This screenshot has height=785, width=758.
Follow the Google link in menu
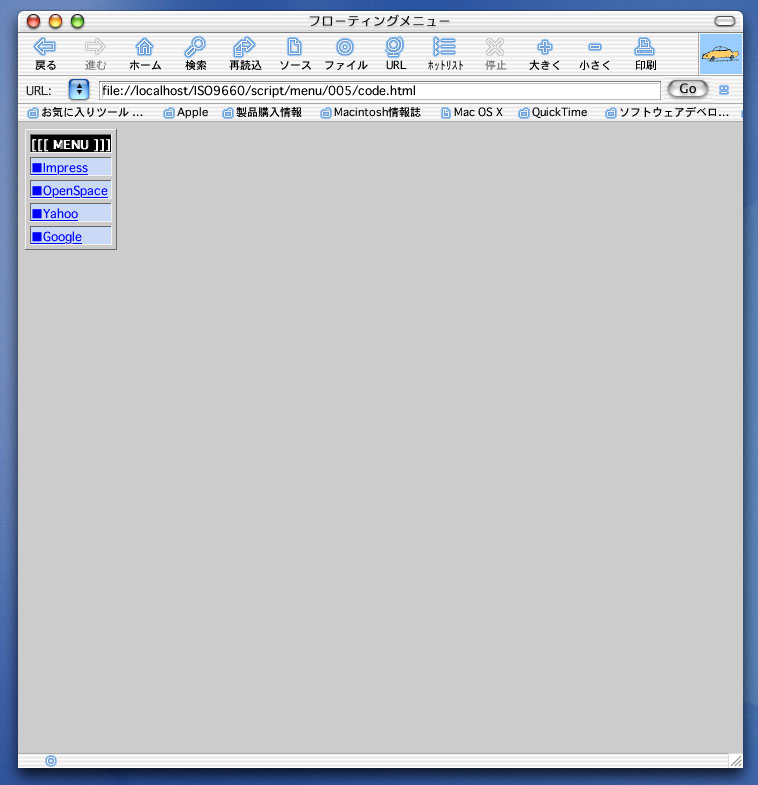coord(57,237)
